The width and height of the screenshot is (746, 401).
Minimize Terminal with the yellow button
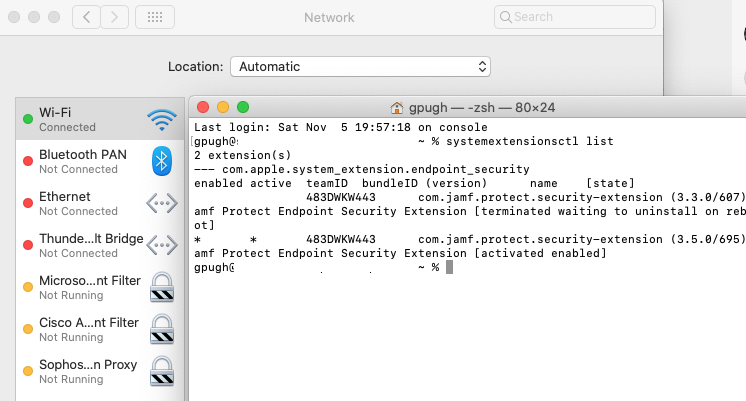pyautogui.click(x=223, y=107)
